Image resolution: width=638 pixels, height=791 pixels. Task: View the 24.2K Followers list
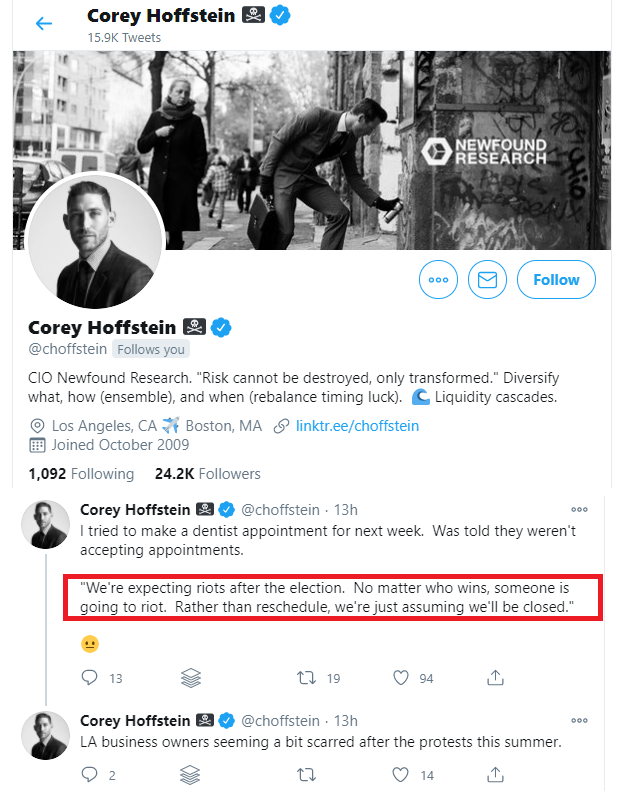pyautogui.click(x=208, y=474)
